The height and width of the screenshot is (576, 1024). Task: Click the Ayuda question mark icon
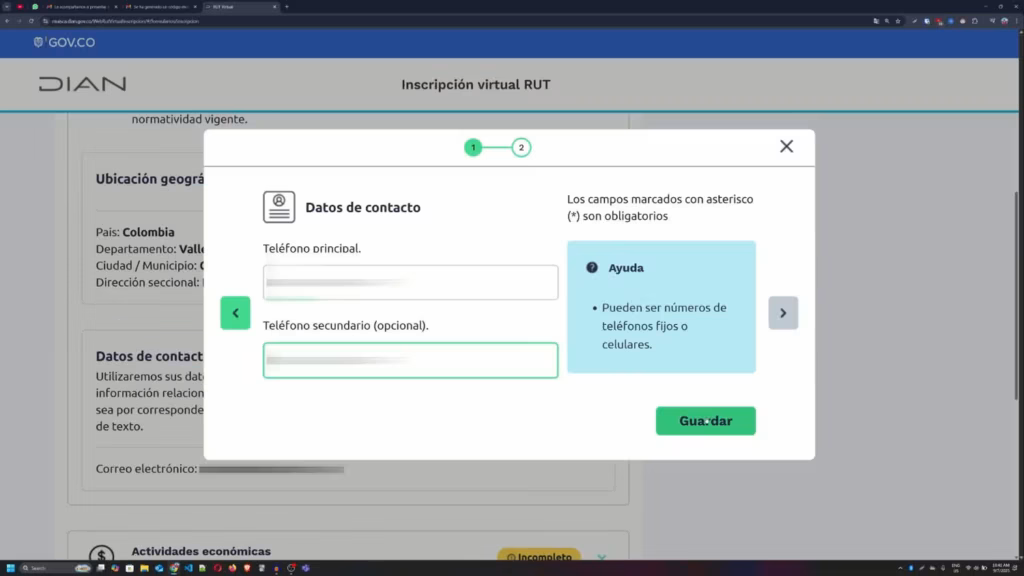coord(592,267)
